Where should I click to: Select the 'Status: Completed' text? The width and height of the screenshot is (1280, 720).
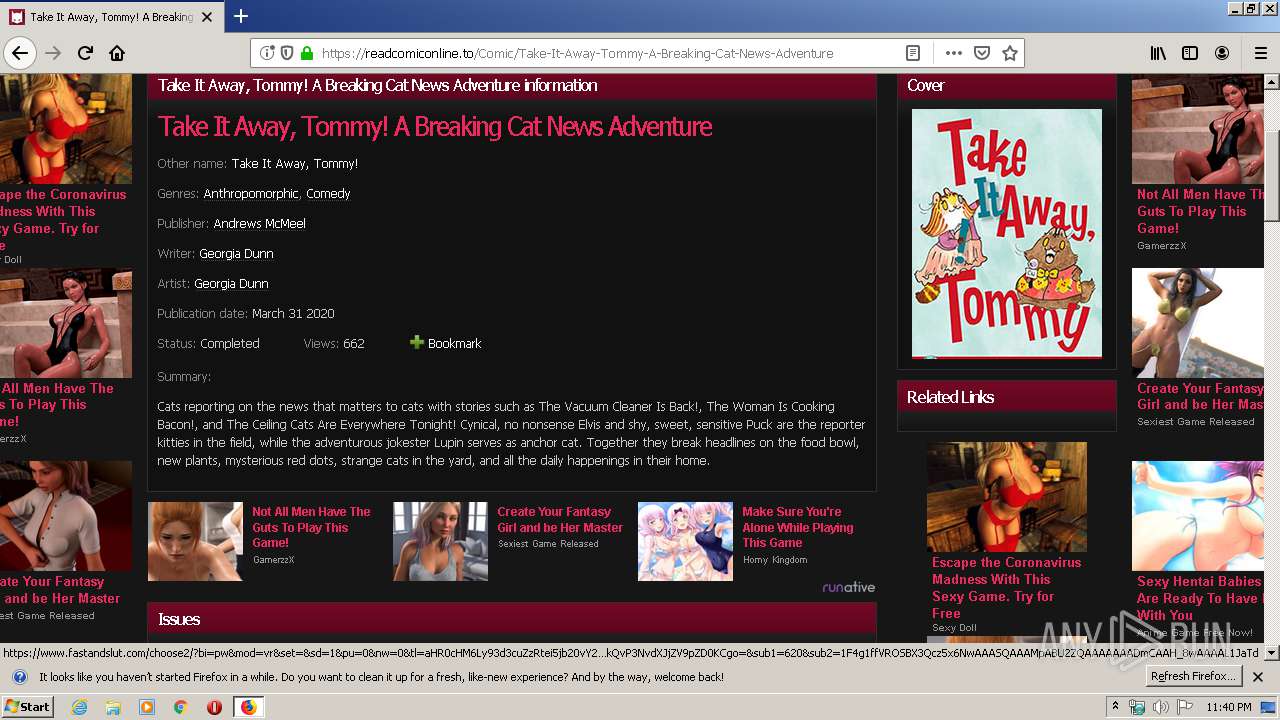208,343
